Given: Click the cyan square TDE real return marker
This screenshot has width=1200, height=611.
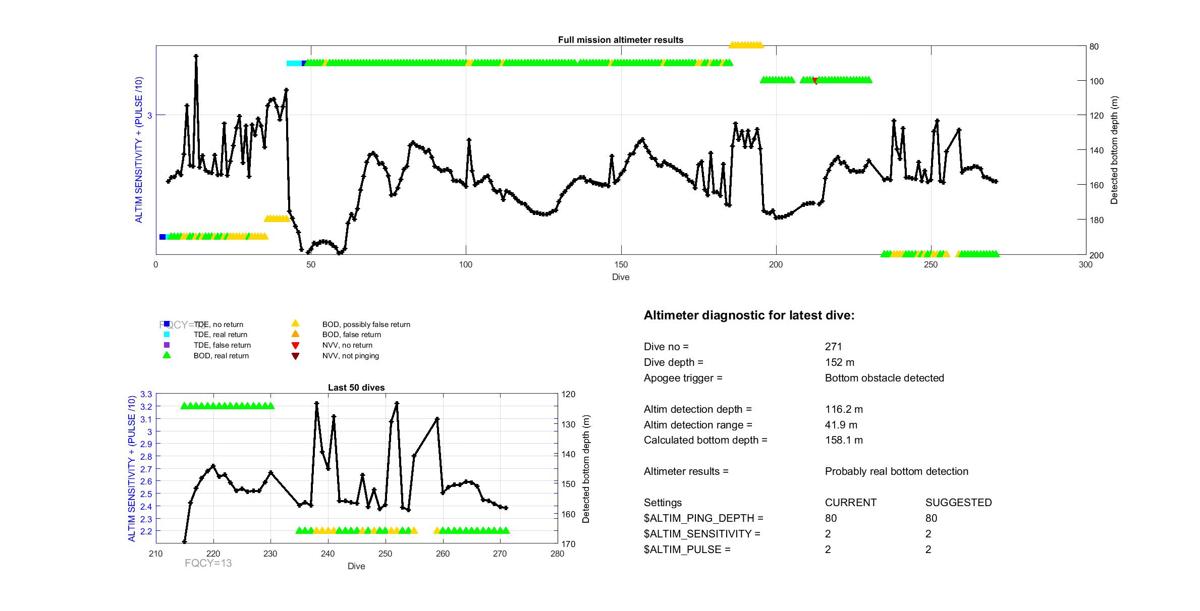Looking at the screenshot, I should click(167, 334).
